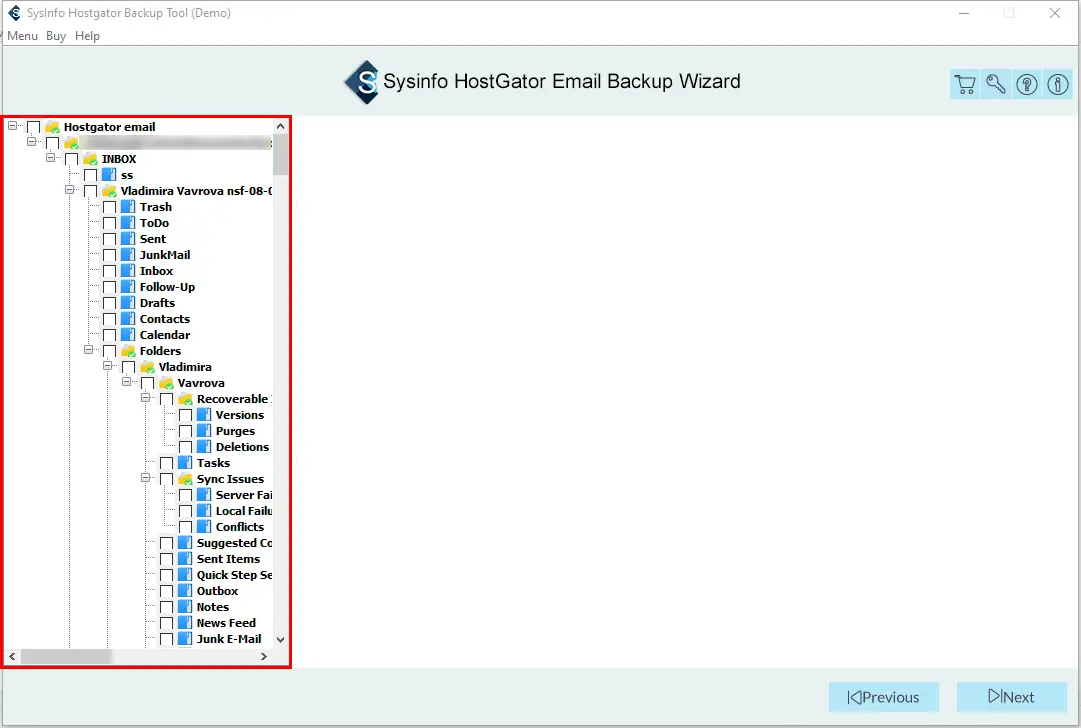The height and width of the screenshot is (728, 1081).
Task: Open the Help menu
Action: (87, 36)
